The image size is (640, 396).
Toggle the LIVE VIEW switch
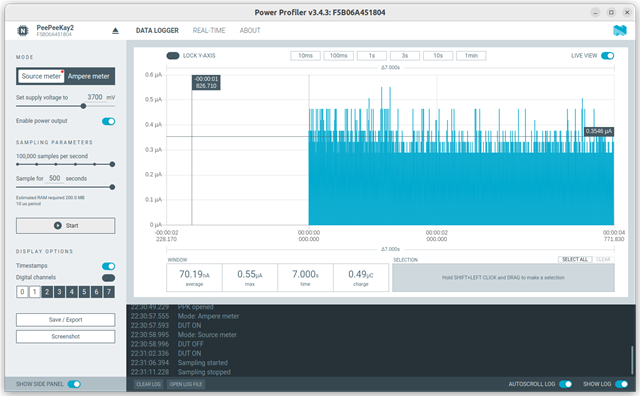pyautogui.click(x=608, y=56)
